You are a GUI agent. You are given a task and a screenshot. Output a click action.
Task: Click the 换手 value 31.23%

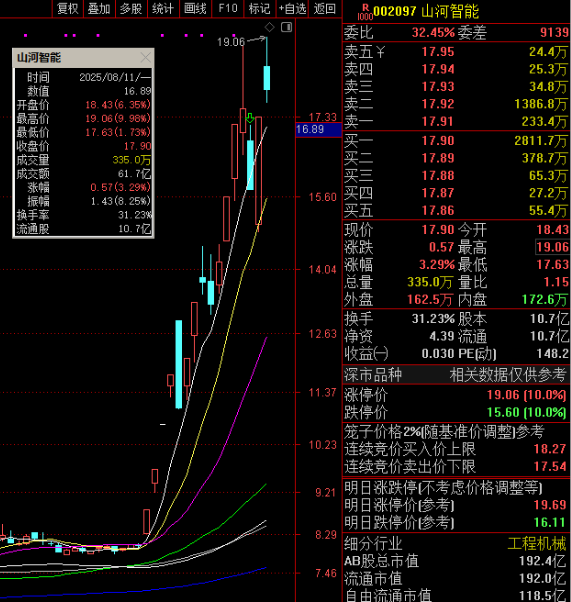click(433, 319)
